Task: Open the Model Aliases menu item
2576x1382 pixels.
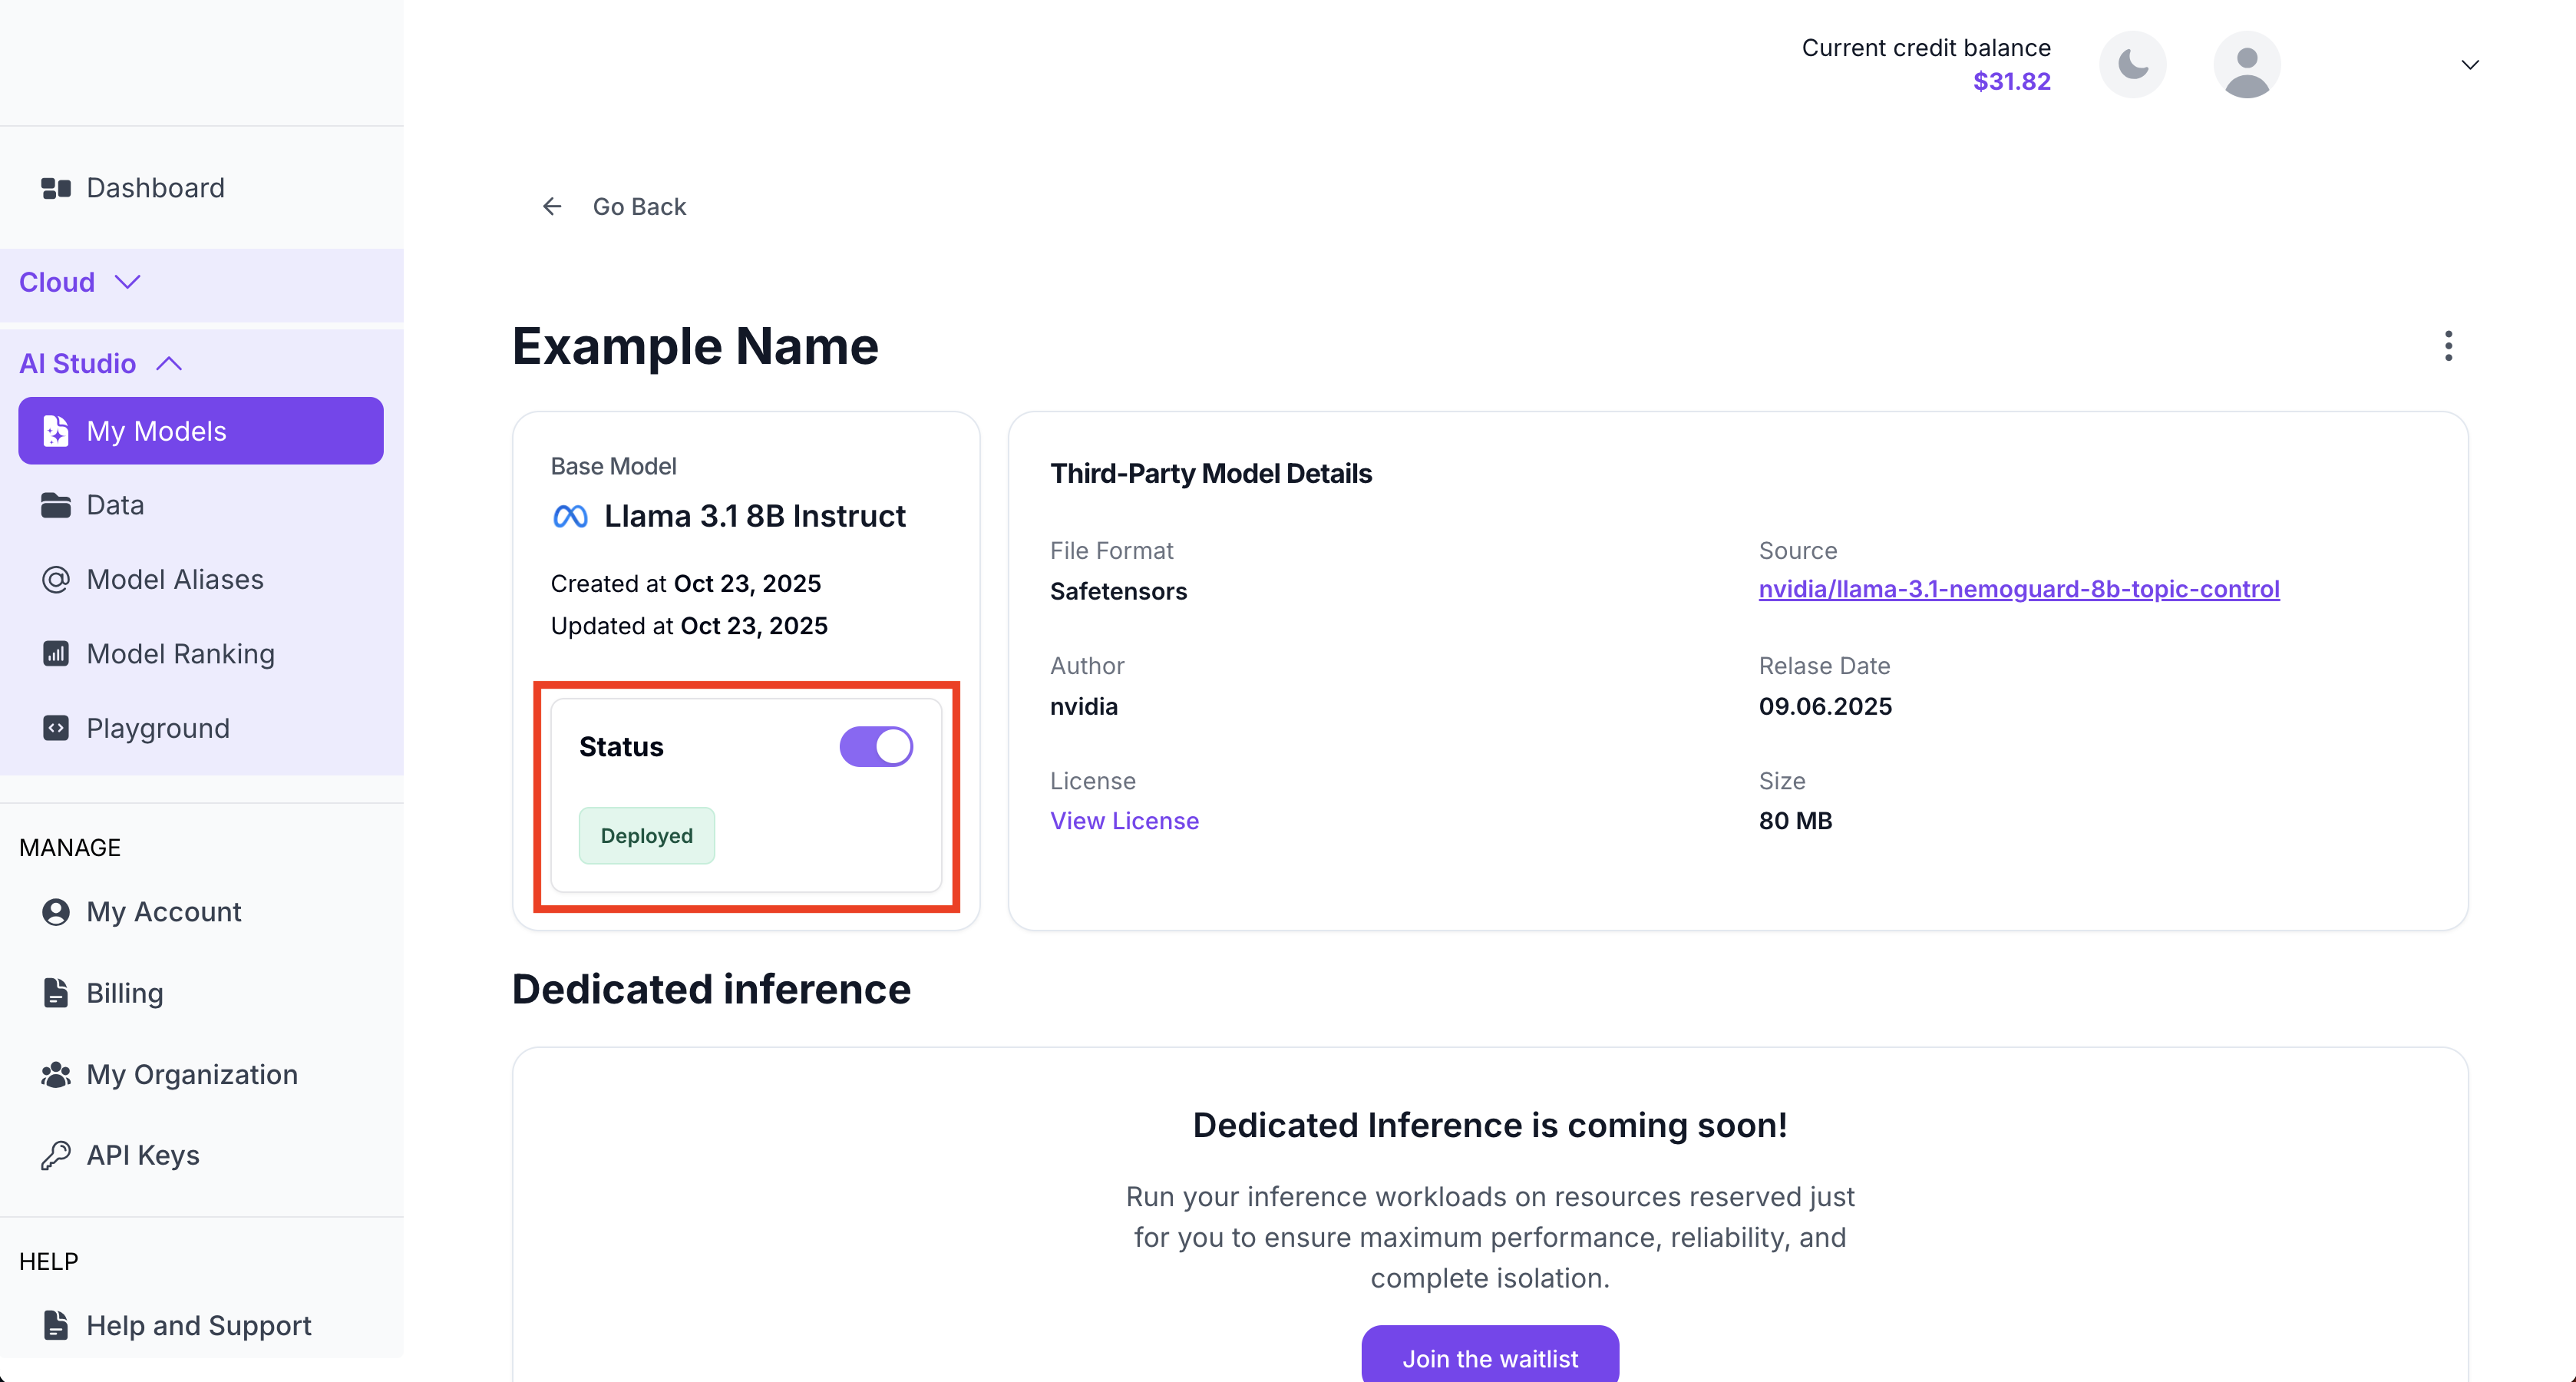Action: point(201,579)
